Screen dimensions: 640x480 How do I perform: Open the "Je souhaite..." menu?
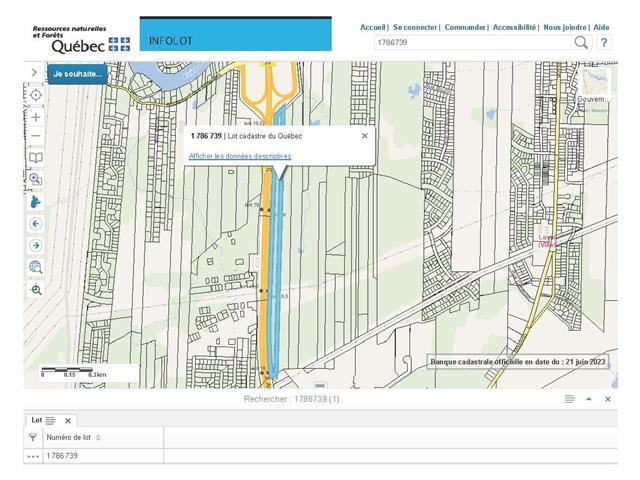(77, 73)
